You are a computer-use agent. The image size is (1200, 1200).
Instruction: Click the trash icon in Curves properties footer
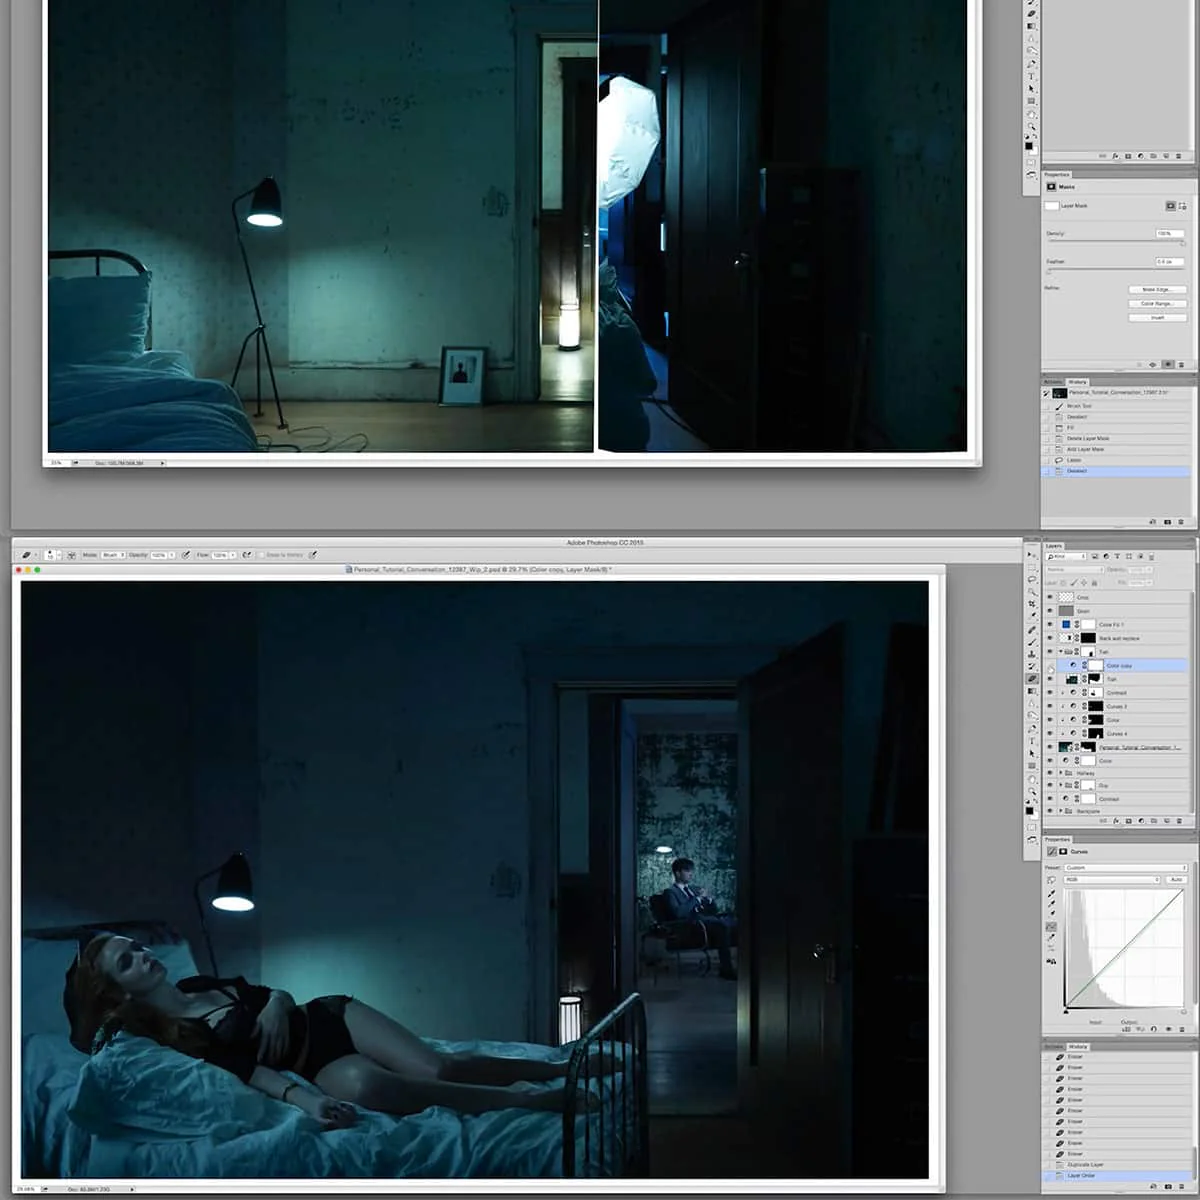coord(1181,1029)
